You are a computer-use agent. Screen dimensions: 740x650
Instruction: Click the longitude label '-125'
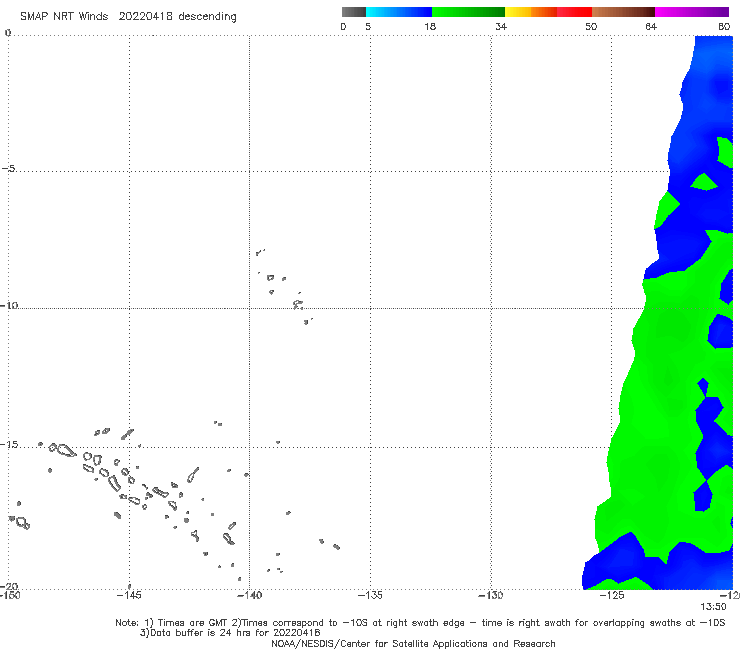(x=612, y=595)
